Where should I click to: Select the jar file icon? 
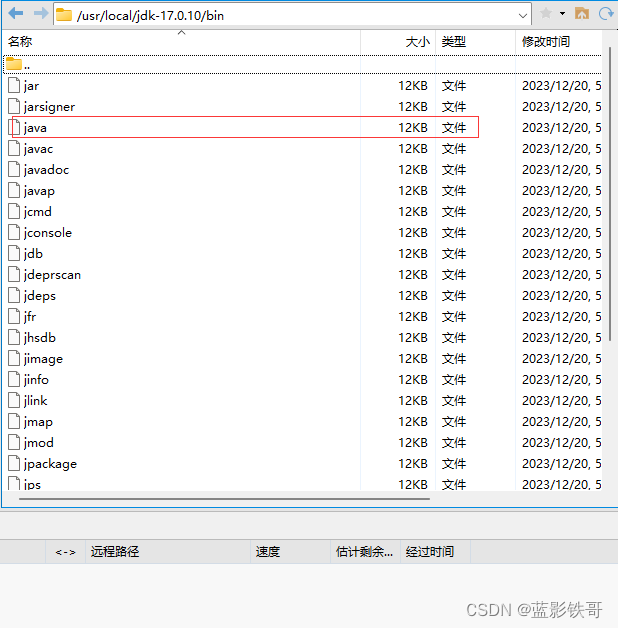[x=14, y=85]
